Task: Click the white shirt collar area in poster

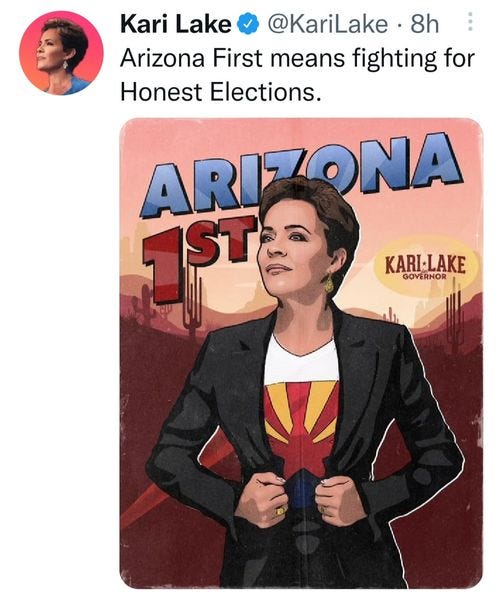Action: tap(301, 360)
